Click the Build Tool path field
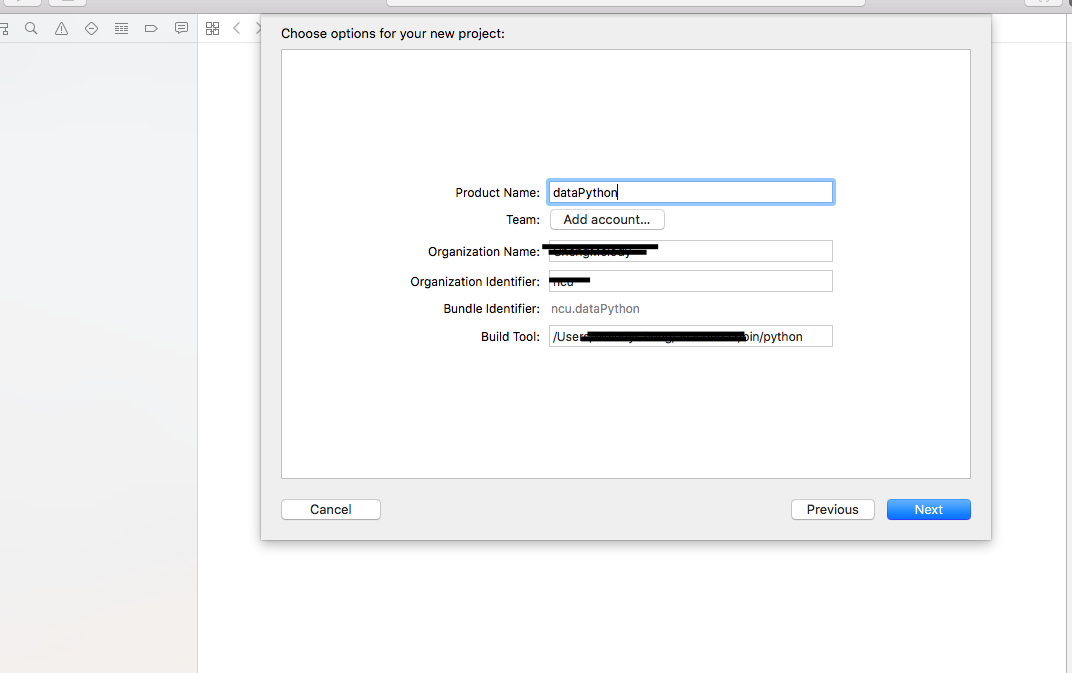The width and height of the screenshot is (1072, 673). [691, 336]
